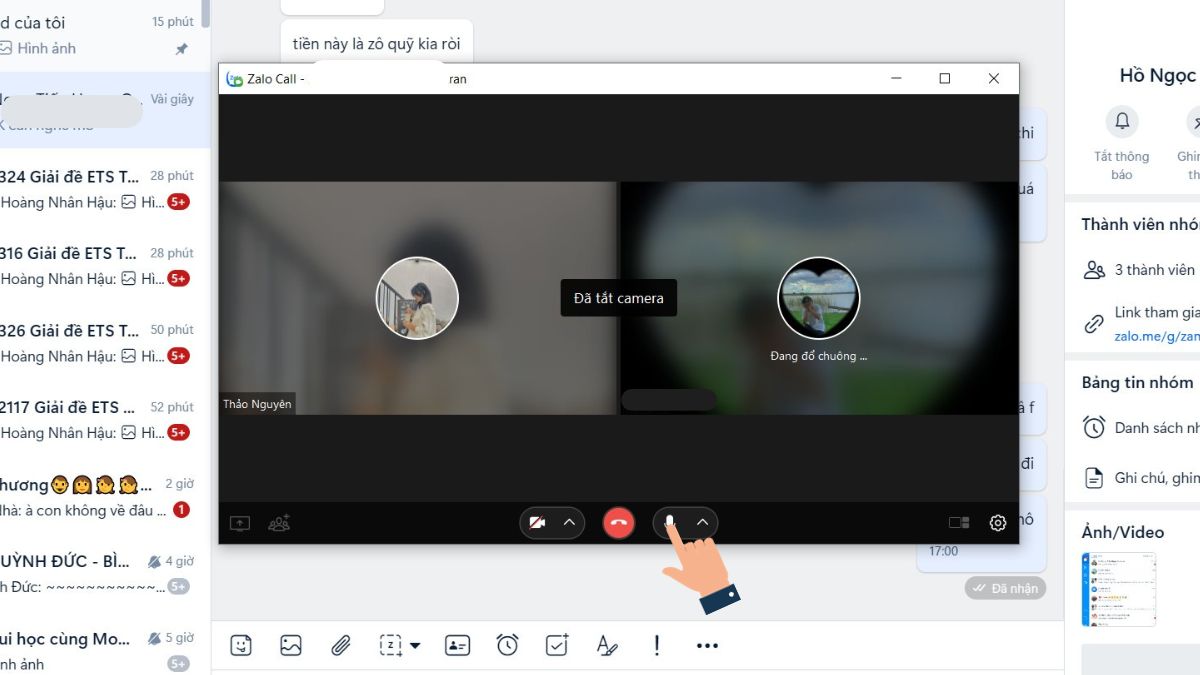Toggle the camera on in the call

(538, 523)
